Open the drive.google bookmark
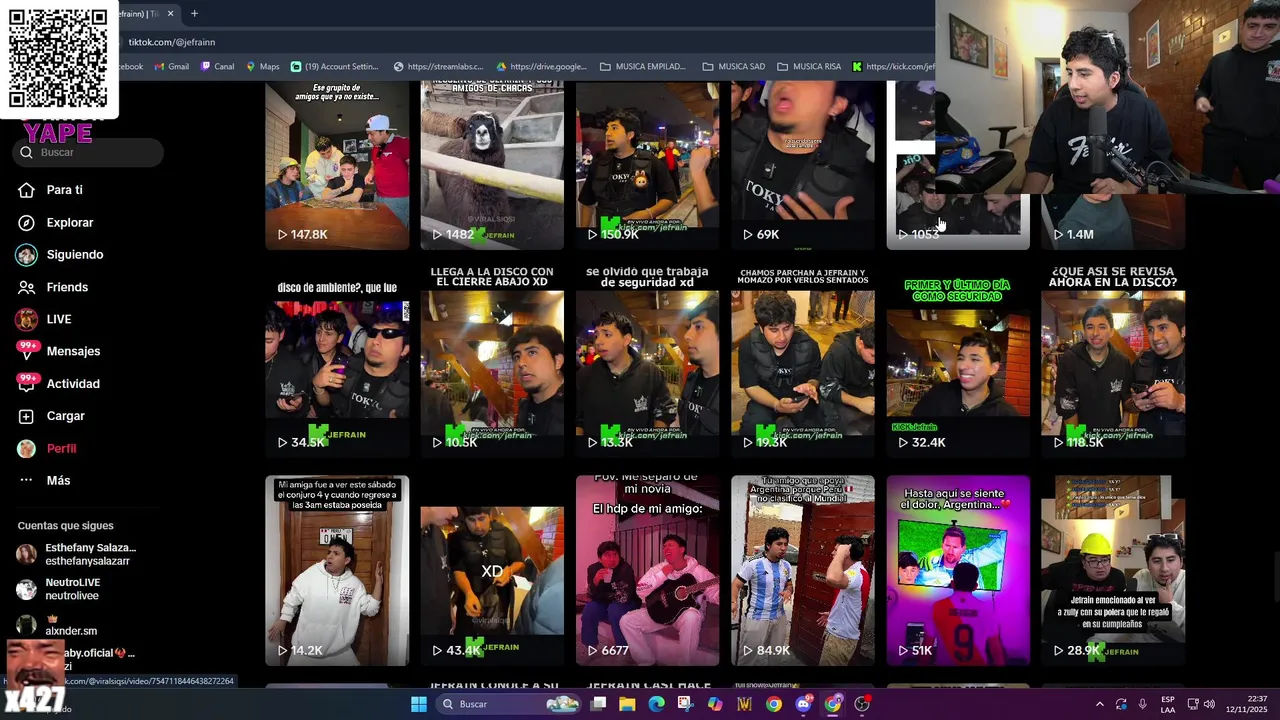The height and width of the screenshot is (720, 1280). 543,67
